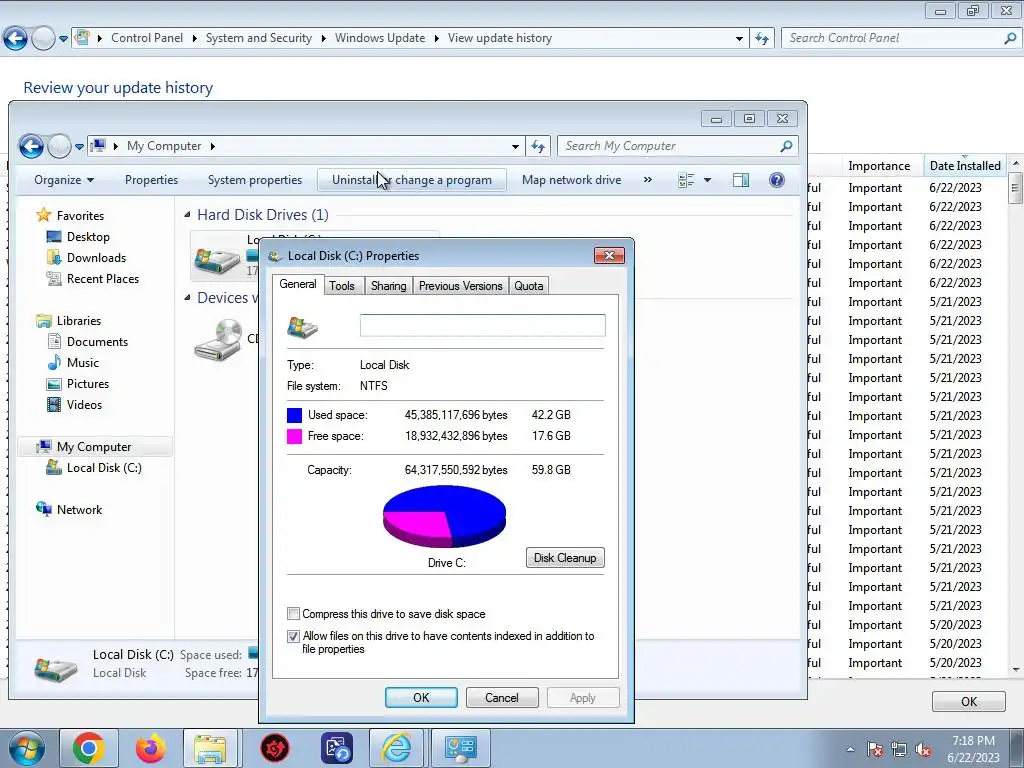Cancel the Local Disk Properties dialog
Viewport: 1024px width, 768px height.
(x=502, y=697)
